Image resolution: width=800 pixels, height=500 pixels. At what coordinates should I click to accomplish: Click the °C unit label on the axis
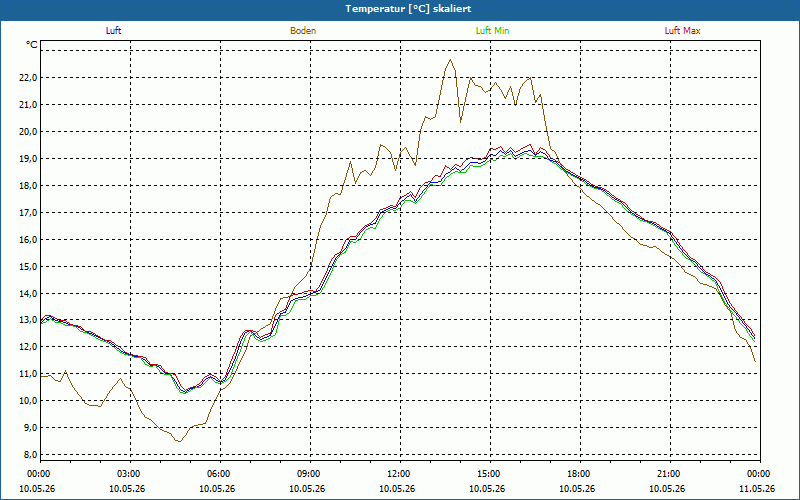pyautogui.click(x=32, y=45)
